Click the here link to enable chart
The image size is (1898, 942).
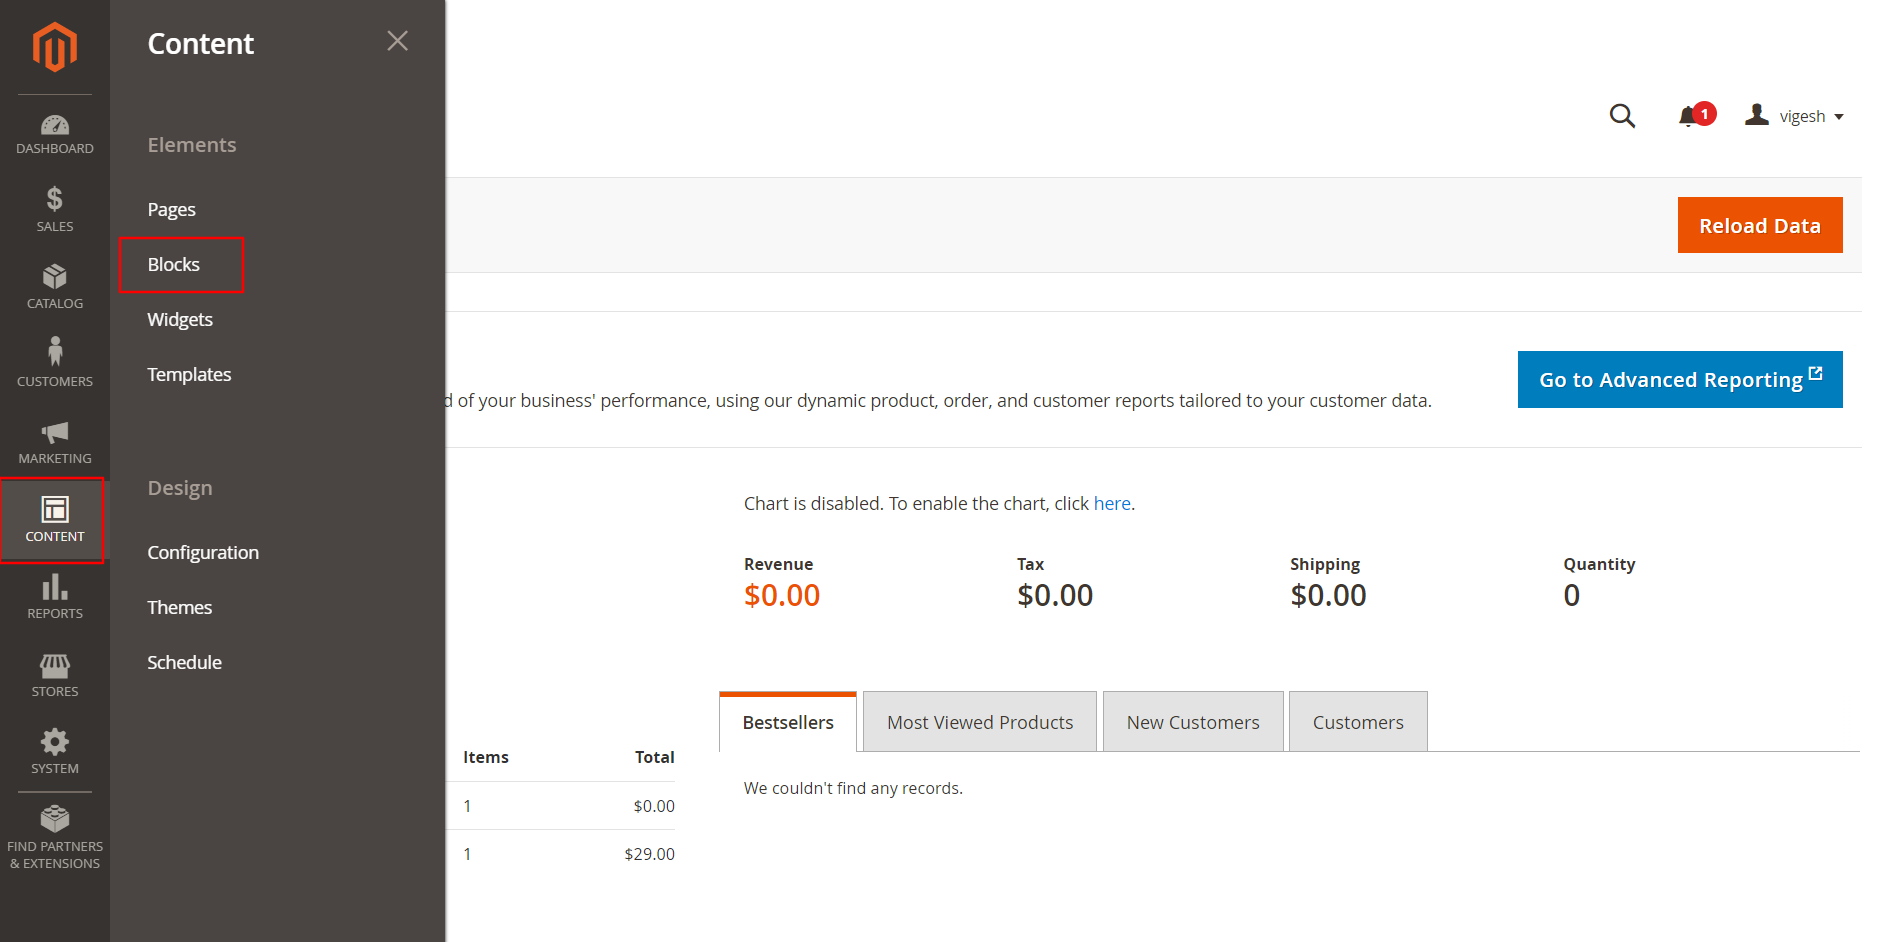(x=1111, y=503)
